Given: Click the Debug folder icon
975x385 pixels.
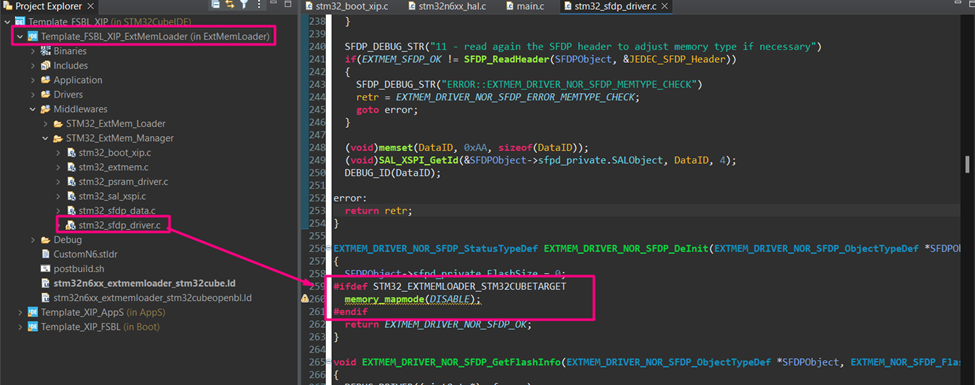Looking at the screenshot, I should click(x=45, y=240).
